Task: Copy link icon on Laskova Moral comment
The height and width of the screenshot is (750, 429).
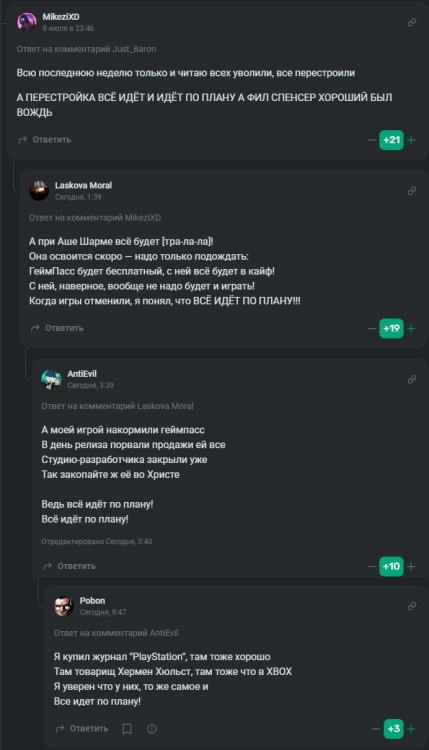Action: click(411, 191)
